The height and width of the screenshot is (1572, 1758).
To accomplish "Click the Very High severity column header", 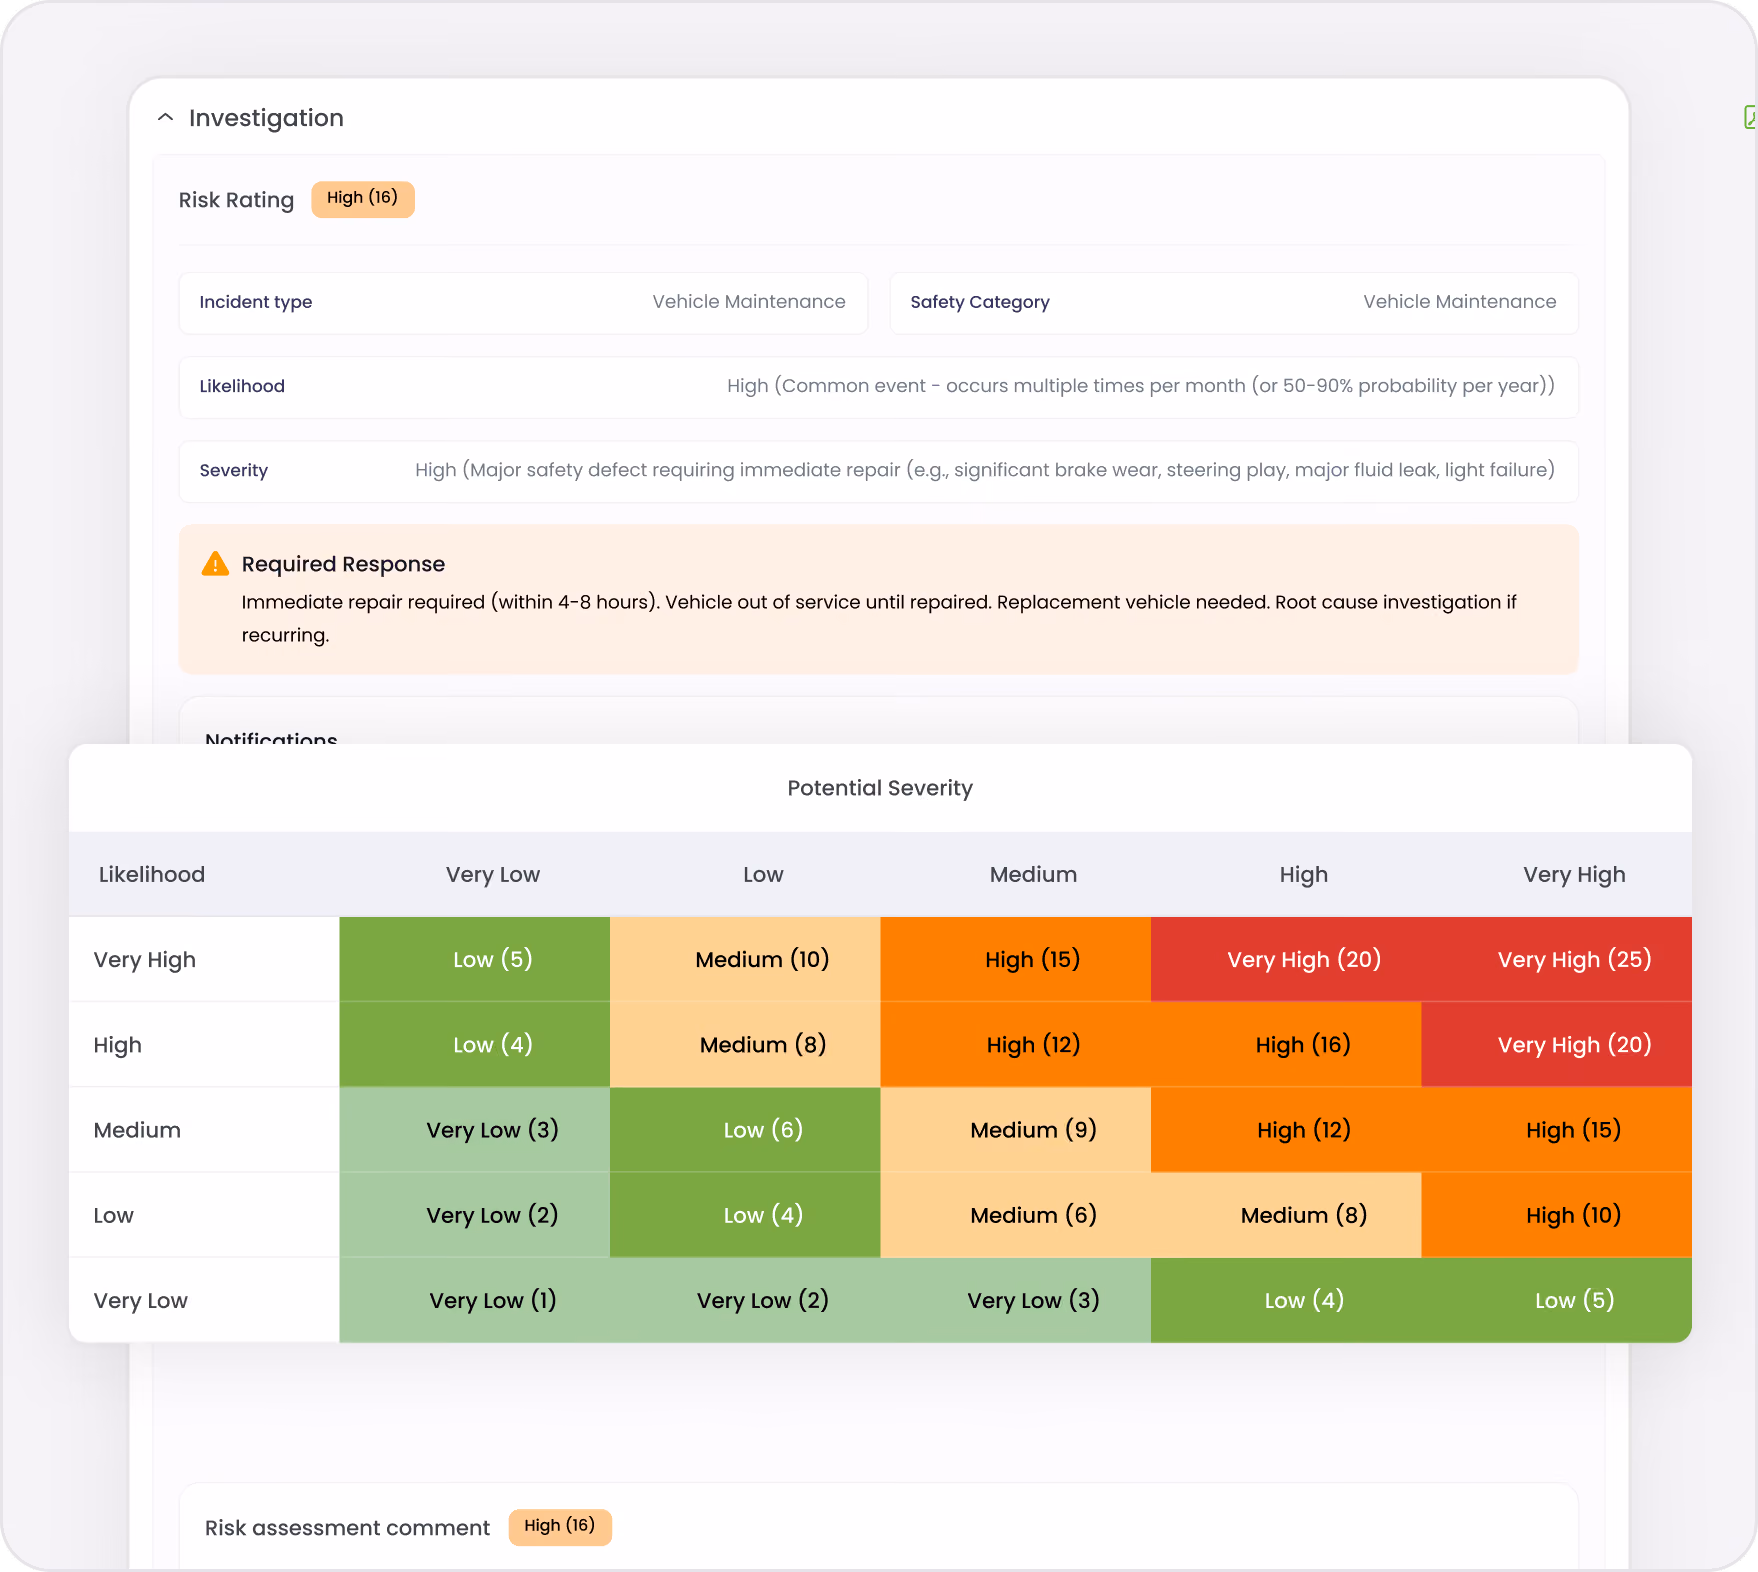I will pos(1574,875).
